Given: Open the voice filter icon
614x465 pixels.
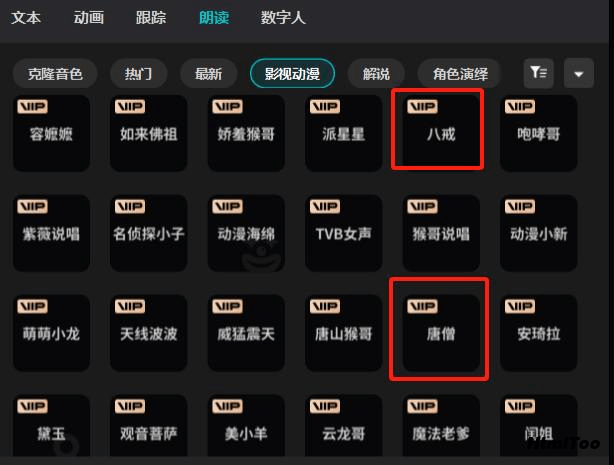Looking at the screenshot, I should (x=538, y=73).
